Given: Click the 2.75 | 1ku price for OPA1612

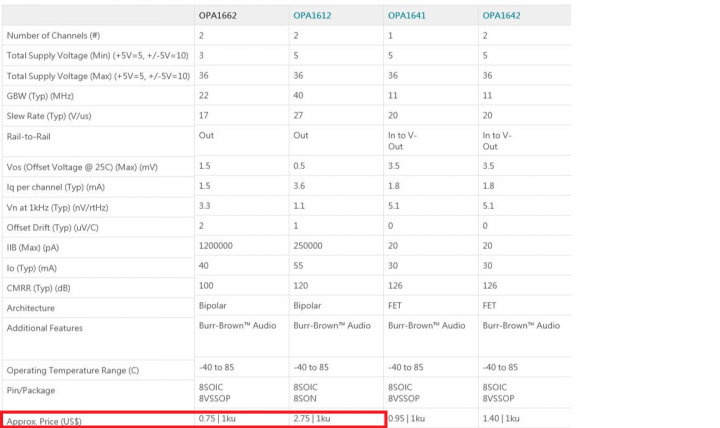Looking at the screenshot, I should [x=312, y=418].
